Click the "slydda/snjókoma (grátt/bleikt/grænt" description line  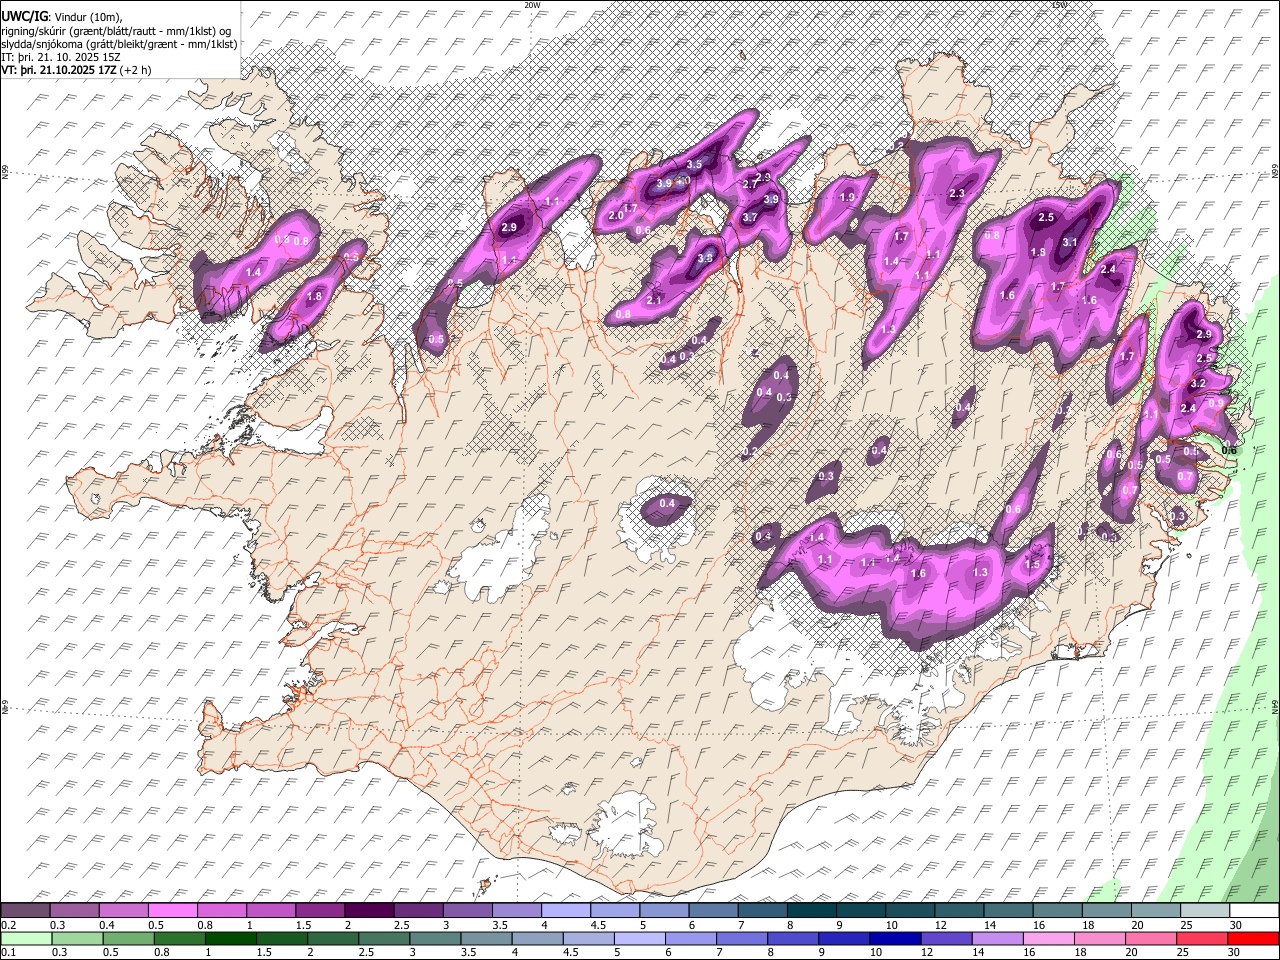pos(119,44)
